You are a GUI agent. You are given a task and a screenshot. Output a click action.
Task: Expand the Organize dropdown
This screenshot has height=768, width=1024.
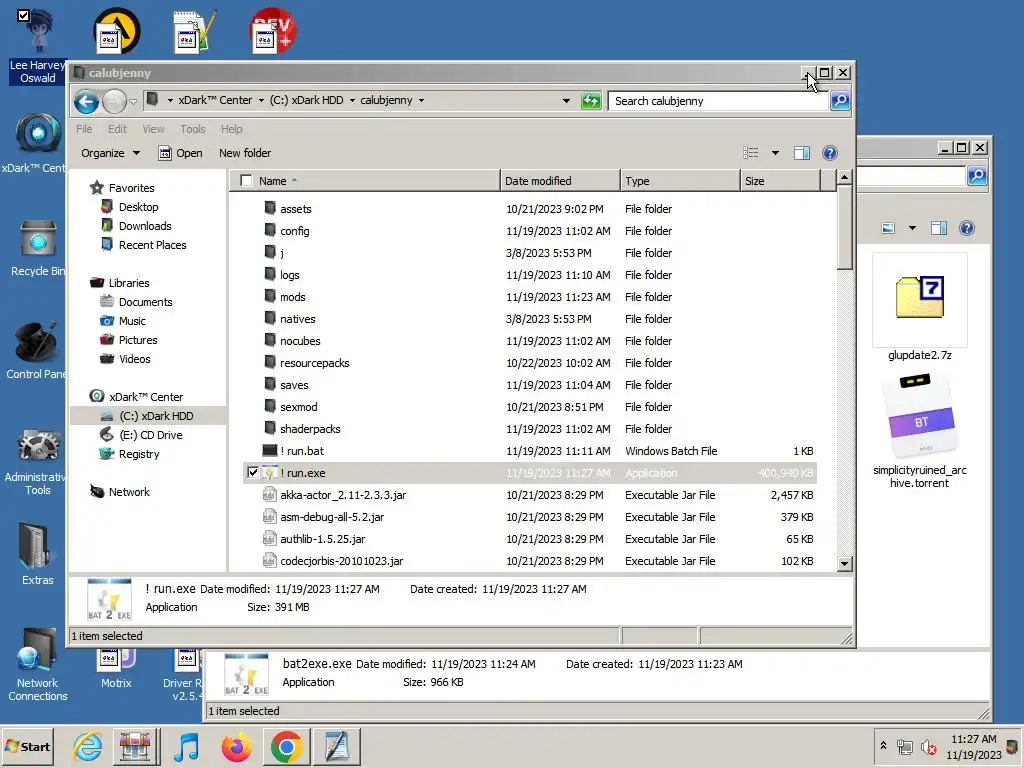coord(110,153)
